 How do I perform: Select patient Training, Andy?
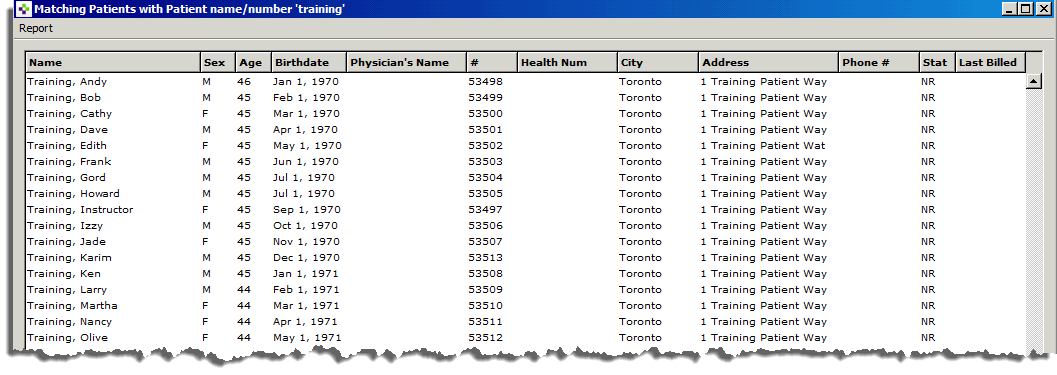click(x=525, y=82)
